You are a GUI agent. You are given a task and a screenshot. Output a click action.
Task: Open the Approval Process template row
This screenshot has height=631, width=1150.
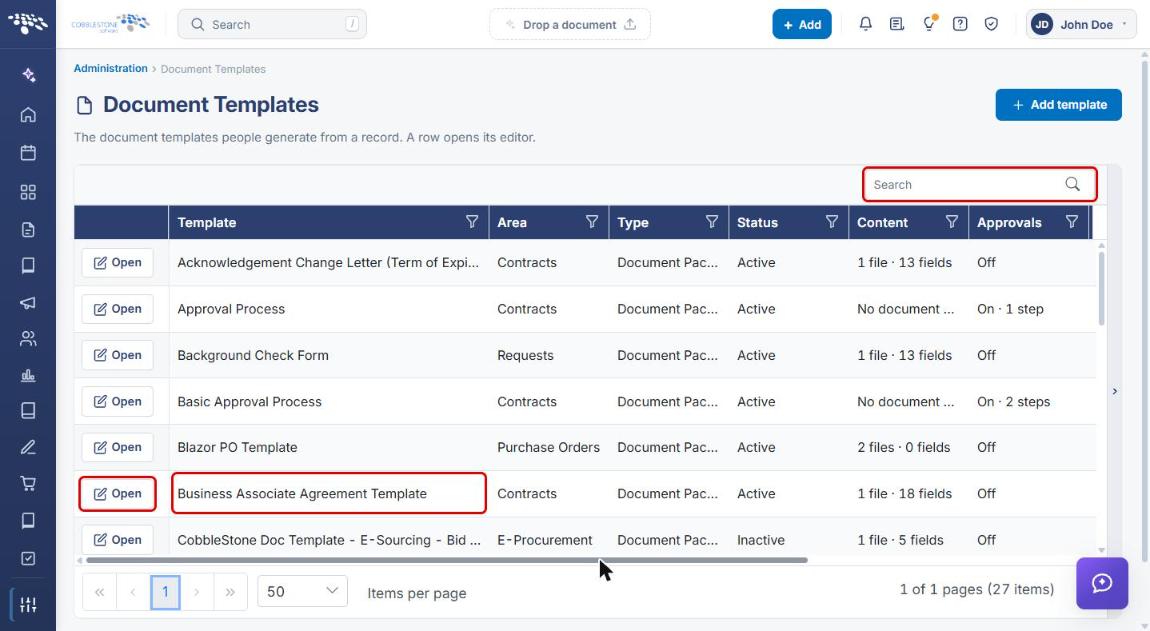point(117,309)
